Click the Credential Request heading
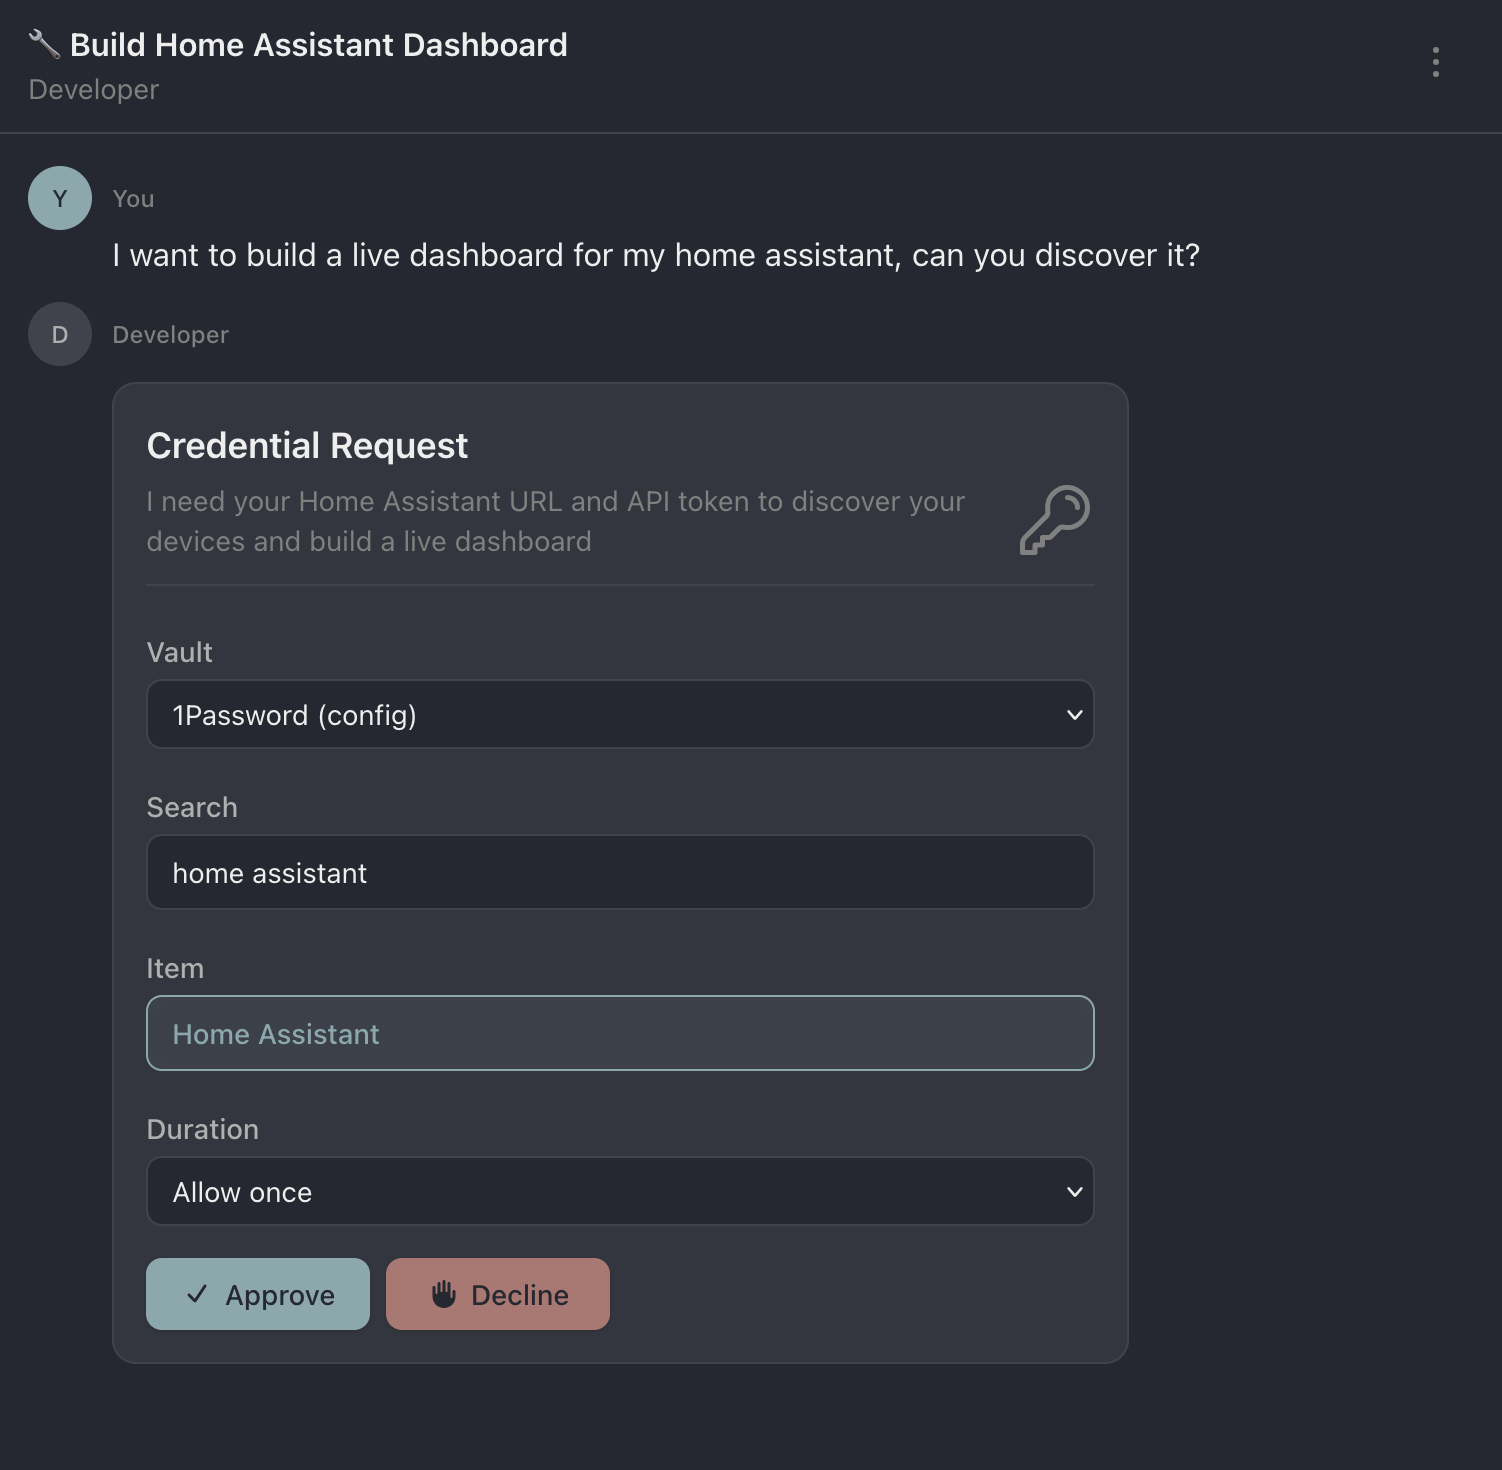This screenshot has height=1470, width=1502. tap(307, 445)
